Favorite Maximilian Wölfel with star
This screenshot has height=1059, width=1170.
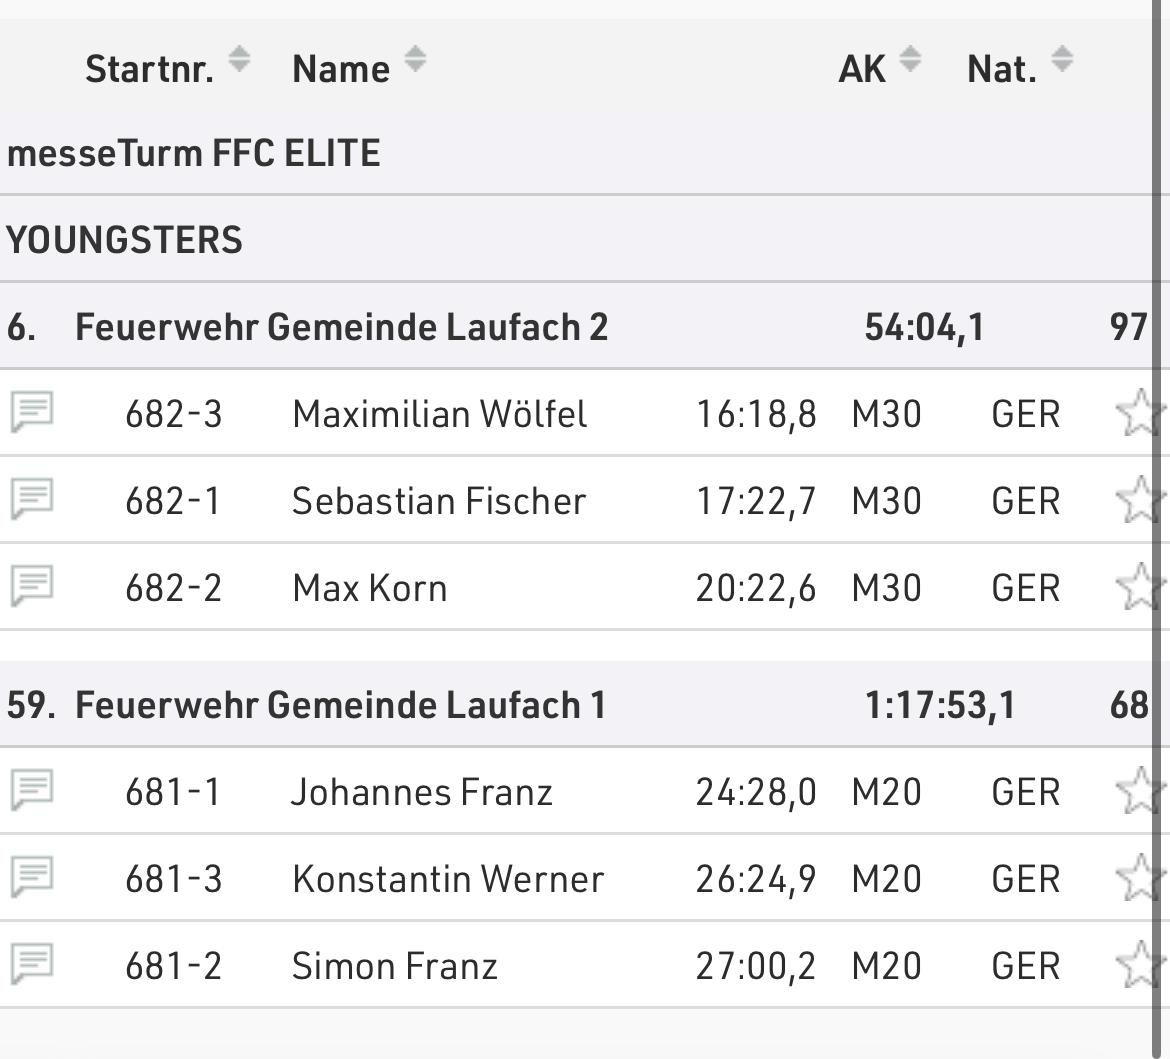pyautogui.click(x=1138, y=413)
